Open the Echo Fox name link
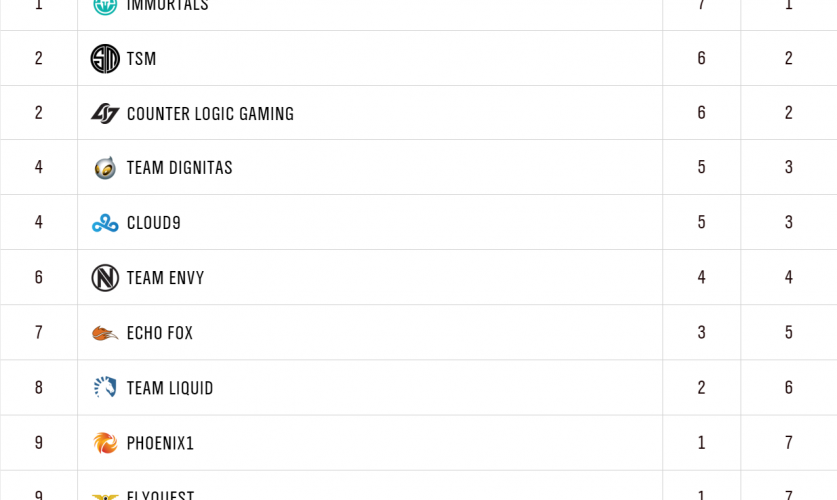The height and width of the screenshot is (500, 837). coord(160,333)
